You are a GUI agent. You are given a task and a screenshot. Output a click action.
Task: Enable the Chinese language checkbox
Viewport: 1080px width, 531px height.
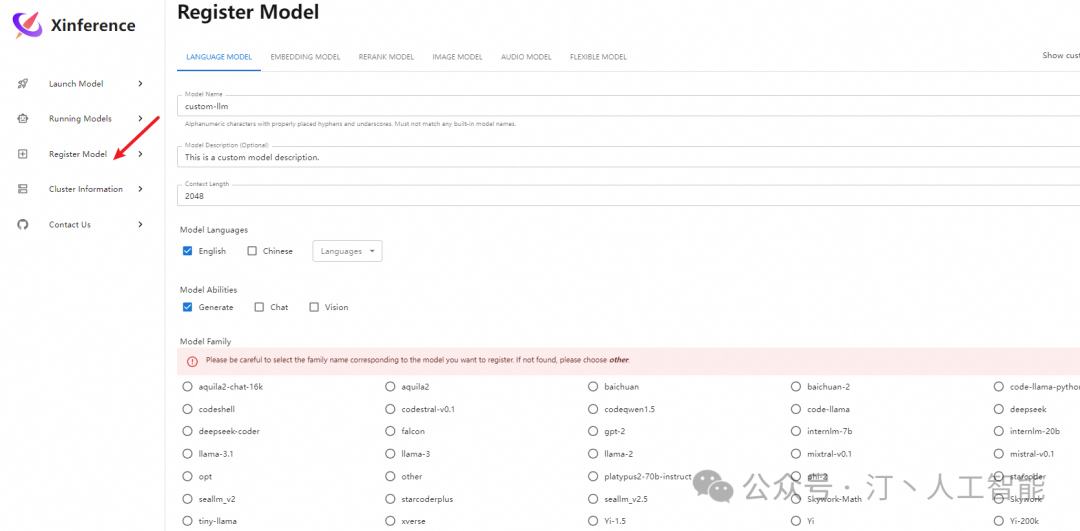[252, 251]
